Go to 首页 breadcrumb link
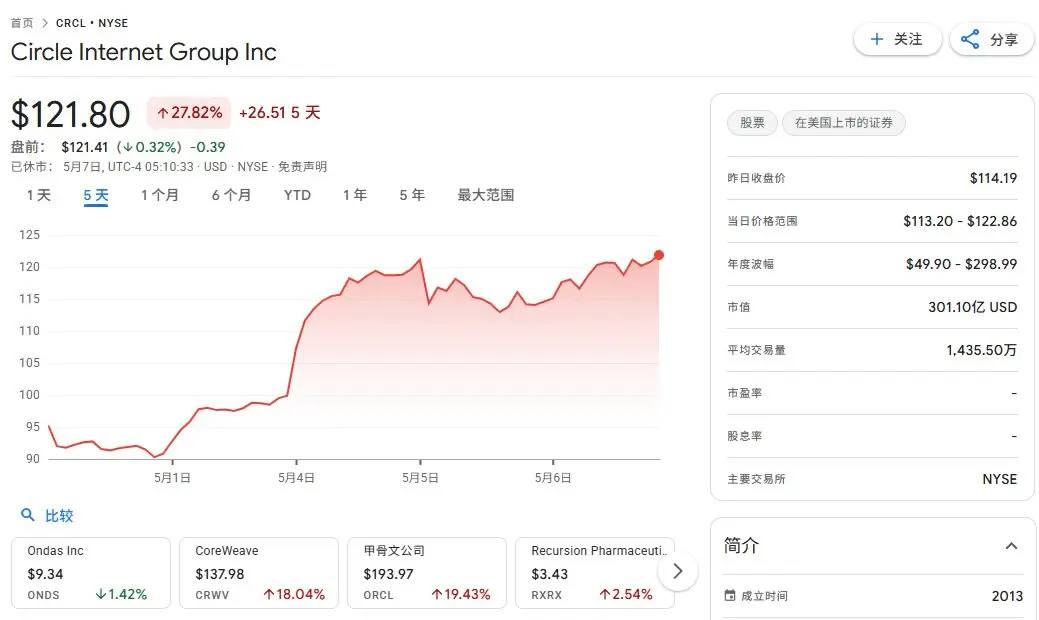Screen dimensions: 1039x620 coord(22,23)
